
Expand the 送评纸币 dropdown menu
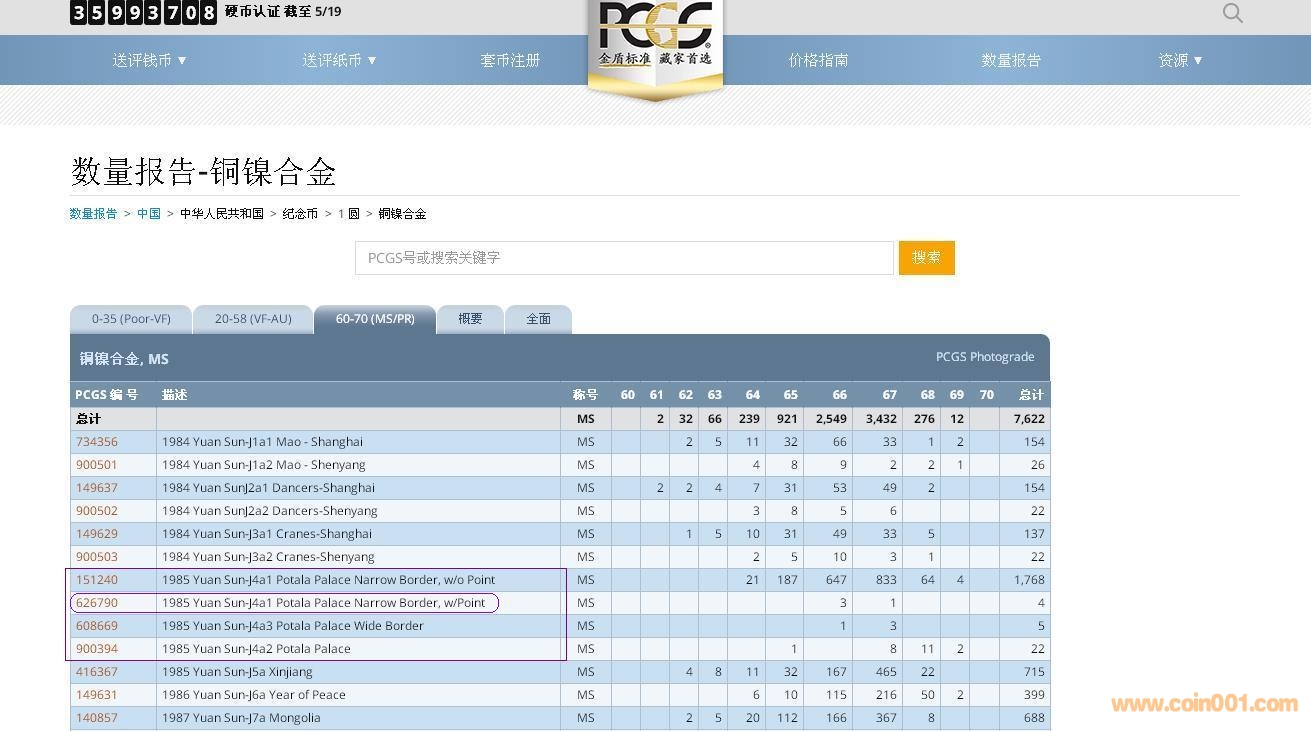point(340,60)
